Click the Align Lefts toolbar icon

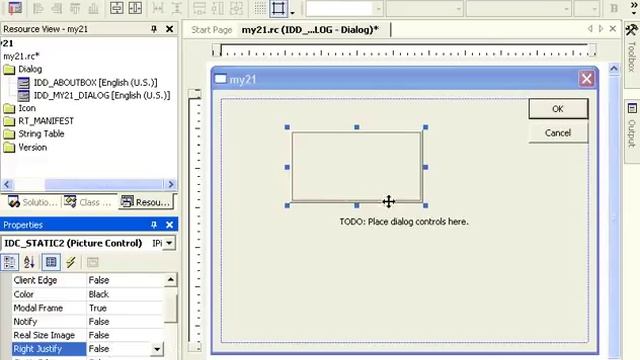coord(38,8)
